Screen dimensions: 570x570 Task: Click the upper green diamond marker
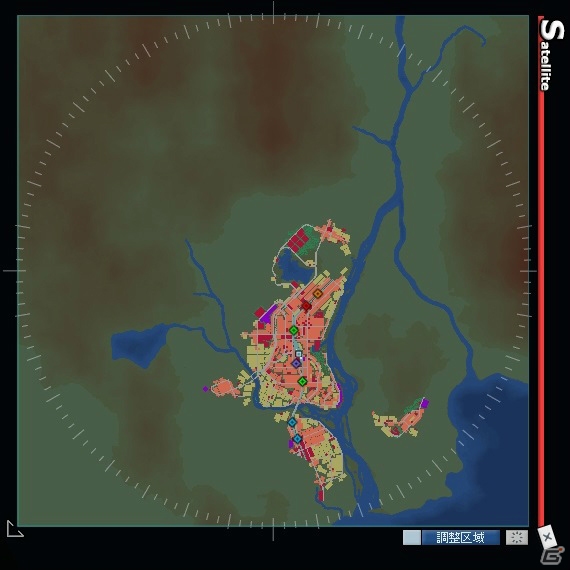294,330
